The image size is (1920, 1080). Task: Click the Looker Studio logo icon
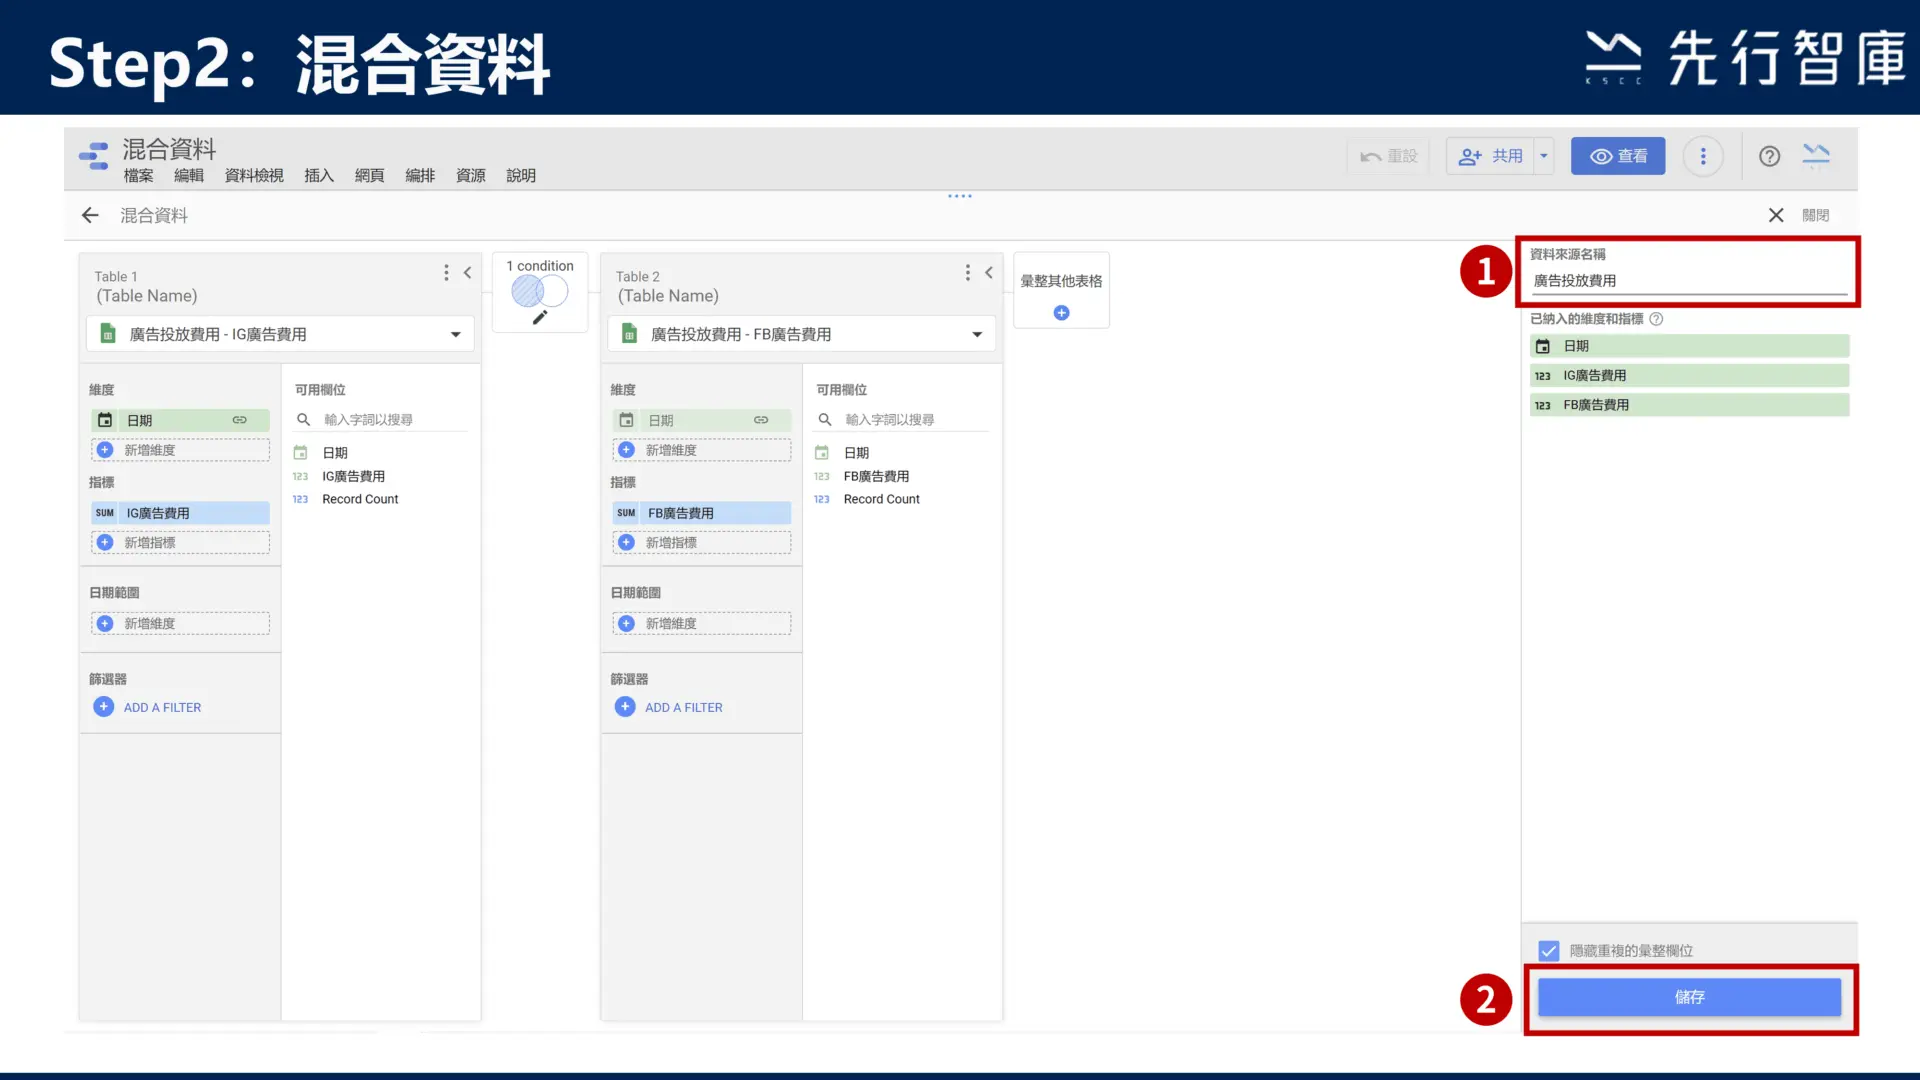click(x=93, y=157)
